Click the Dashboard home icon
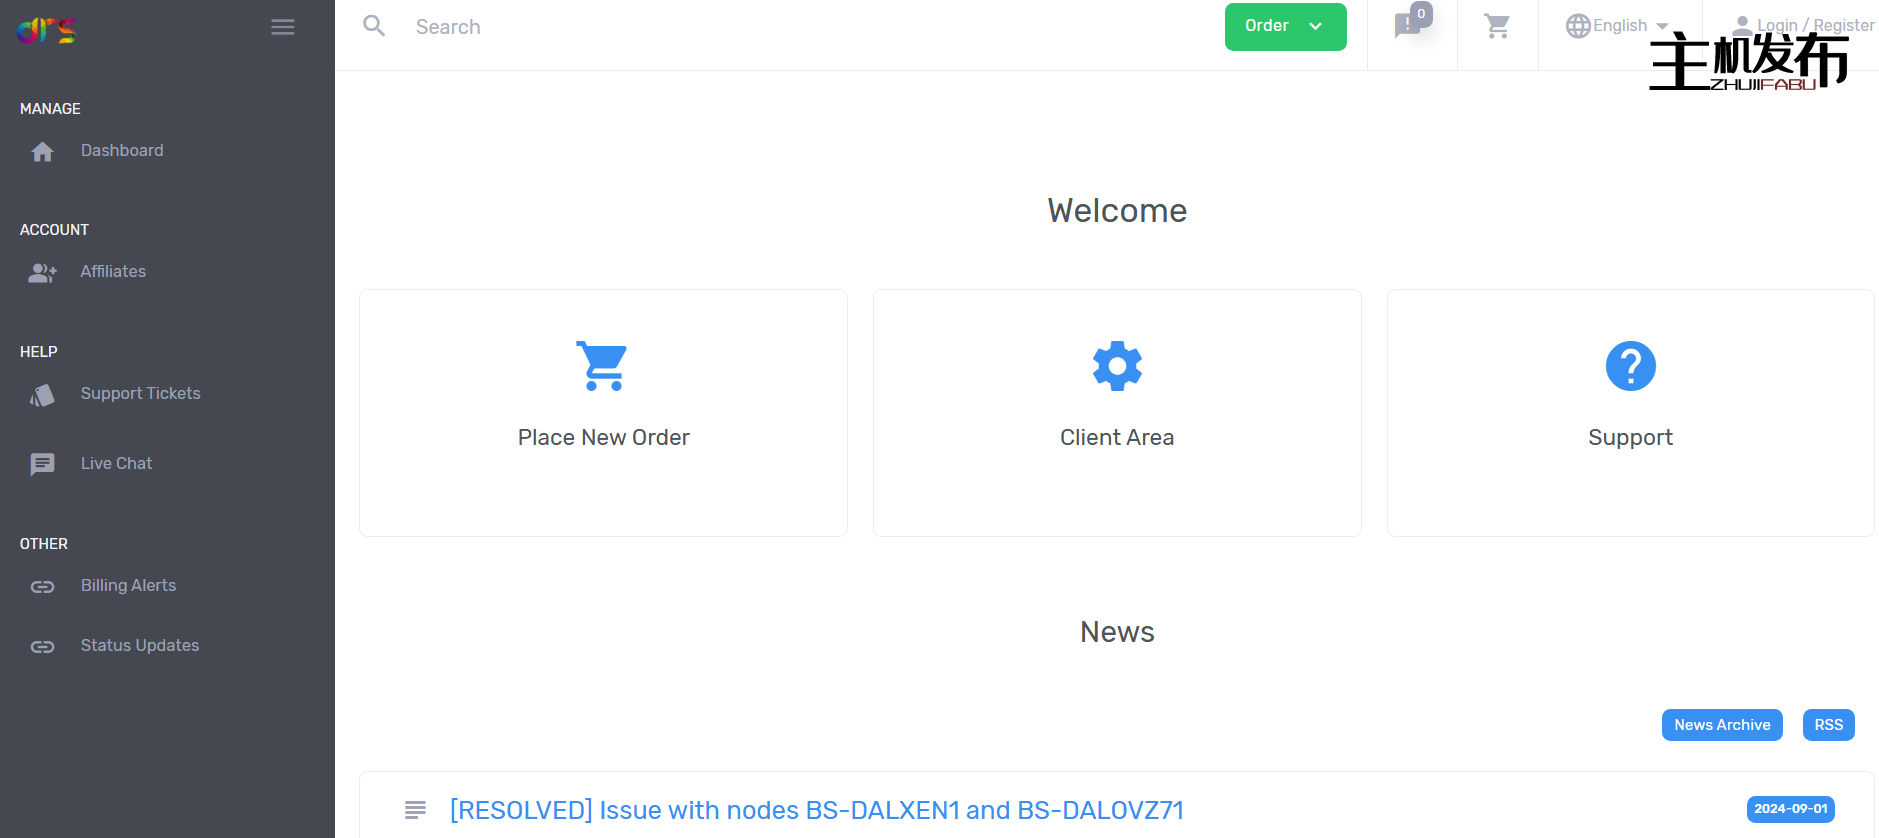 (x=42, y=152)
